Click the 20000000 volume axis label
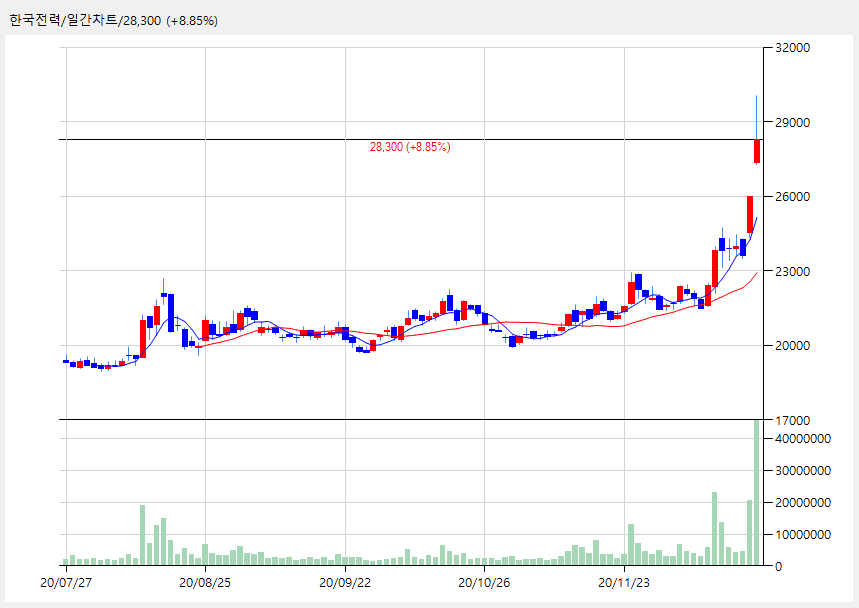The width and height of the screenshot is (859, 608). click(803, 502)
